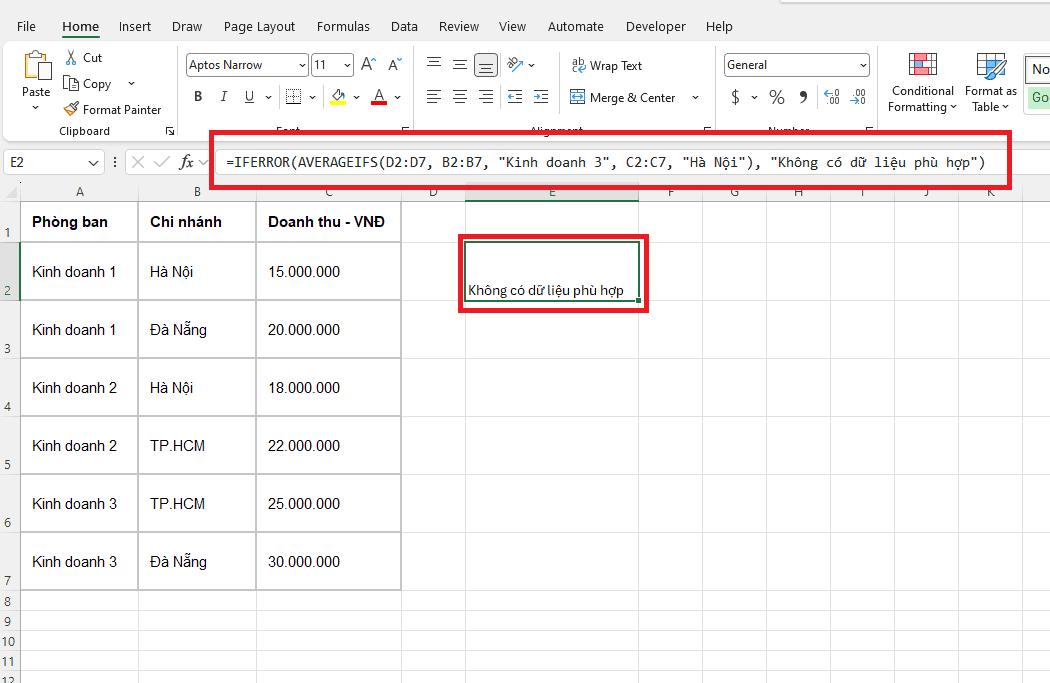Open Conditional Formatting menu
1050x683 pixels.
coord(922,82)
